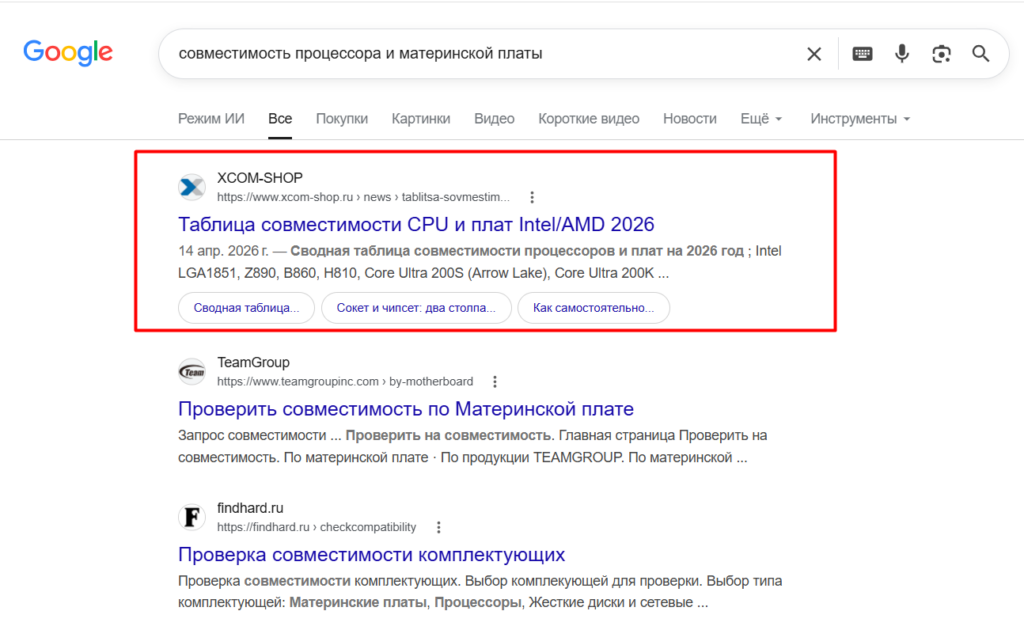
Task: Click the XCOM-SHOP favicon
Action: click(192, 187)
